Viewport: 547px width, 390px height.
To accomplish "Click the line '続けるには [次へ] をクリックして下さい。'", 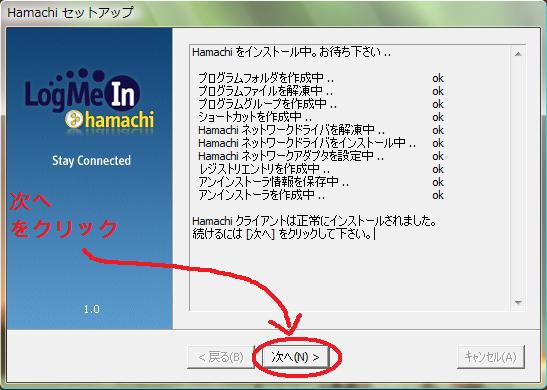I will 283,234.
